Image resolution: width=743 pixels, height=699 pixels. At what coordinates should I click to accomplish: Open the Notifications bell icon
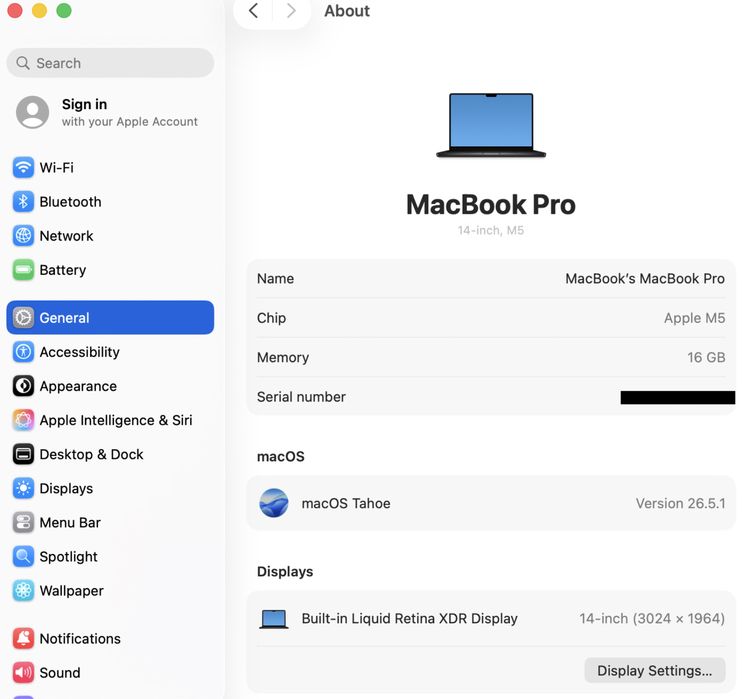pos(23,638)
